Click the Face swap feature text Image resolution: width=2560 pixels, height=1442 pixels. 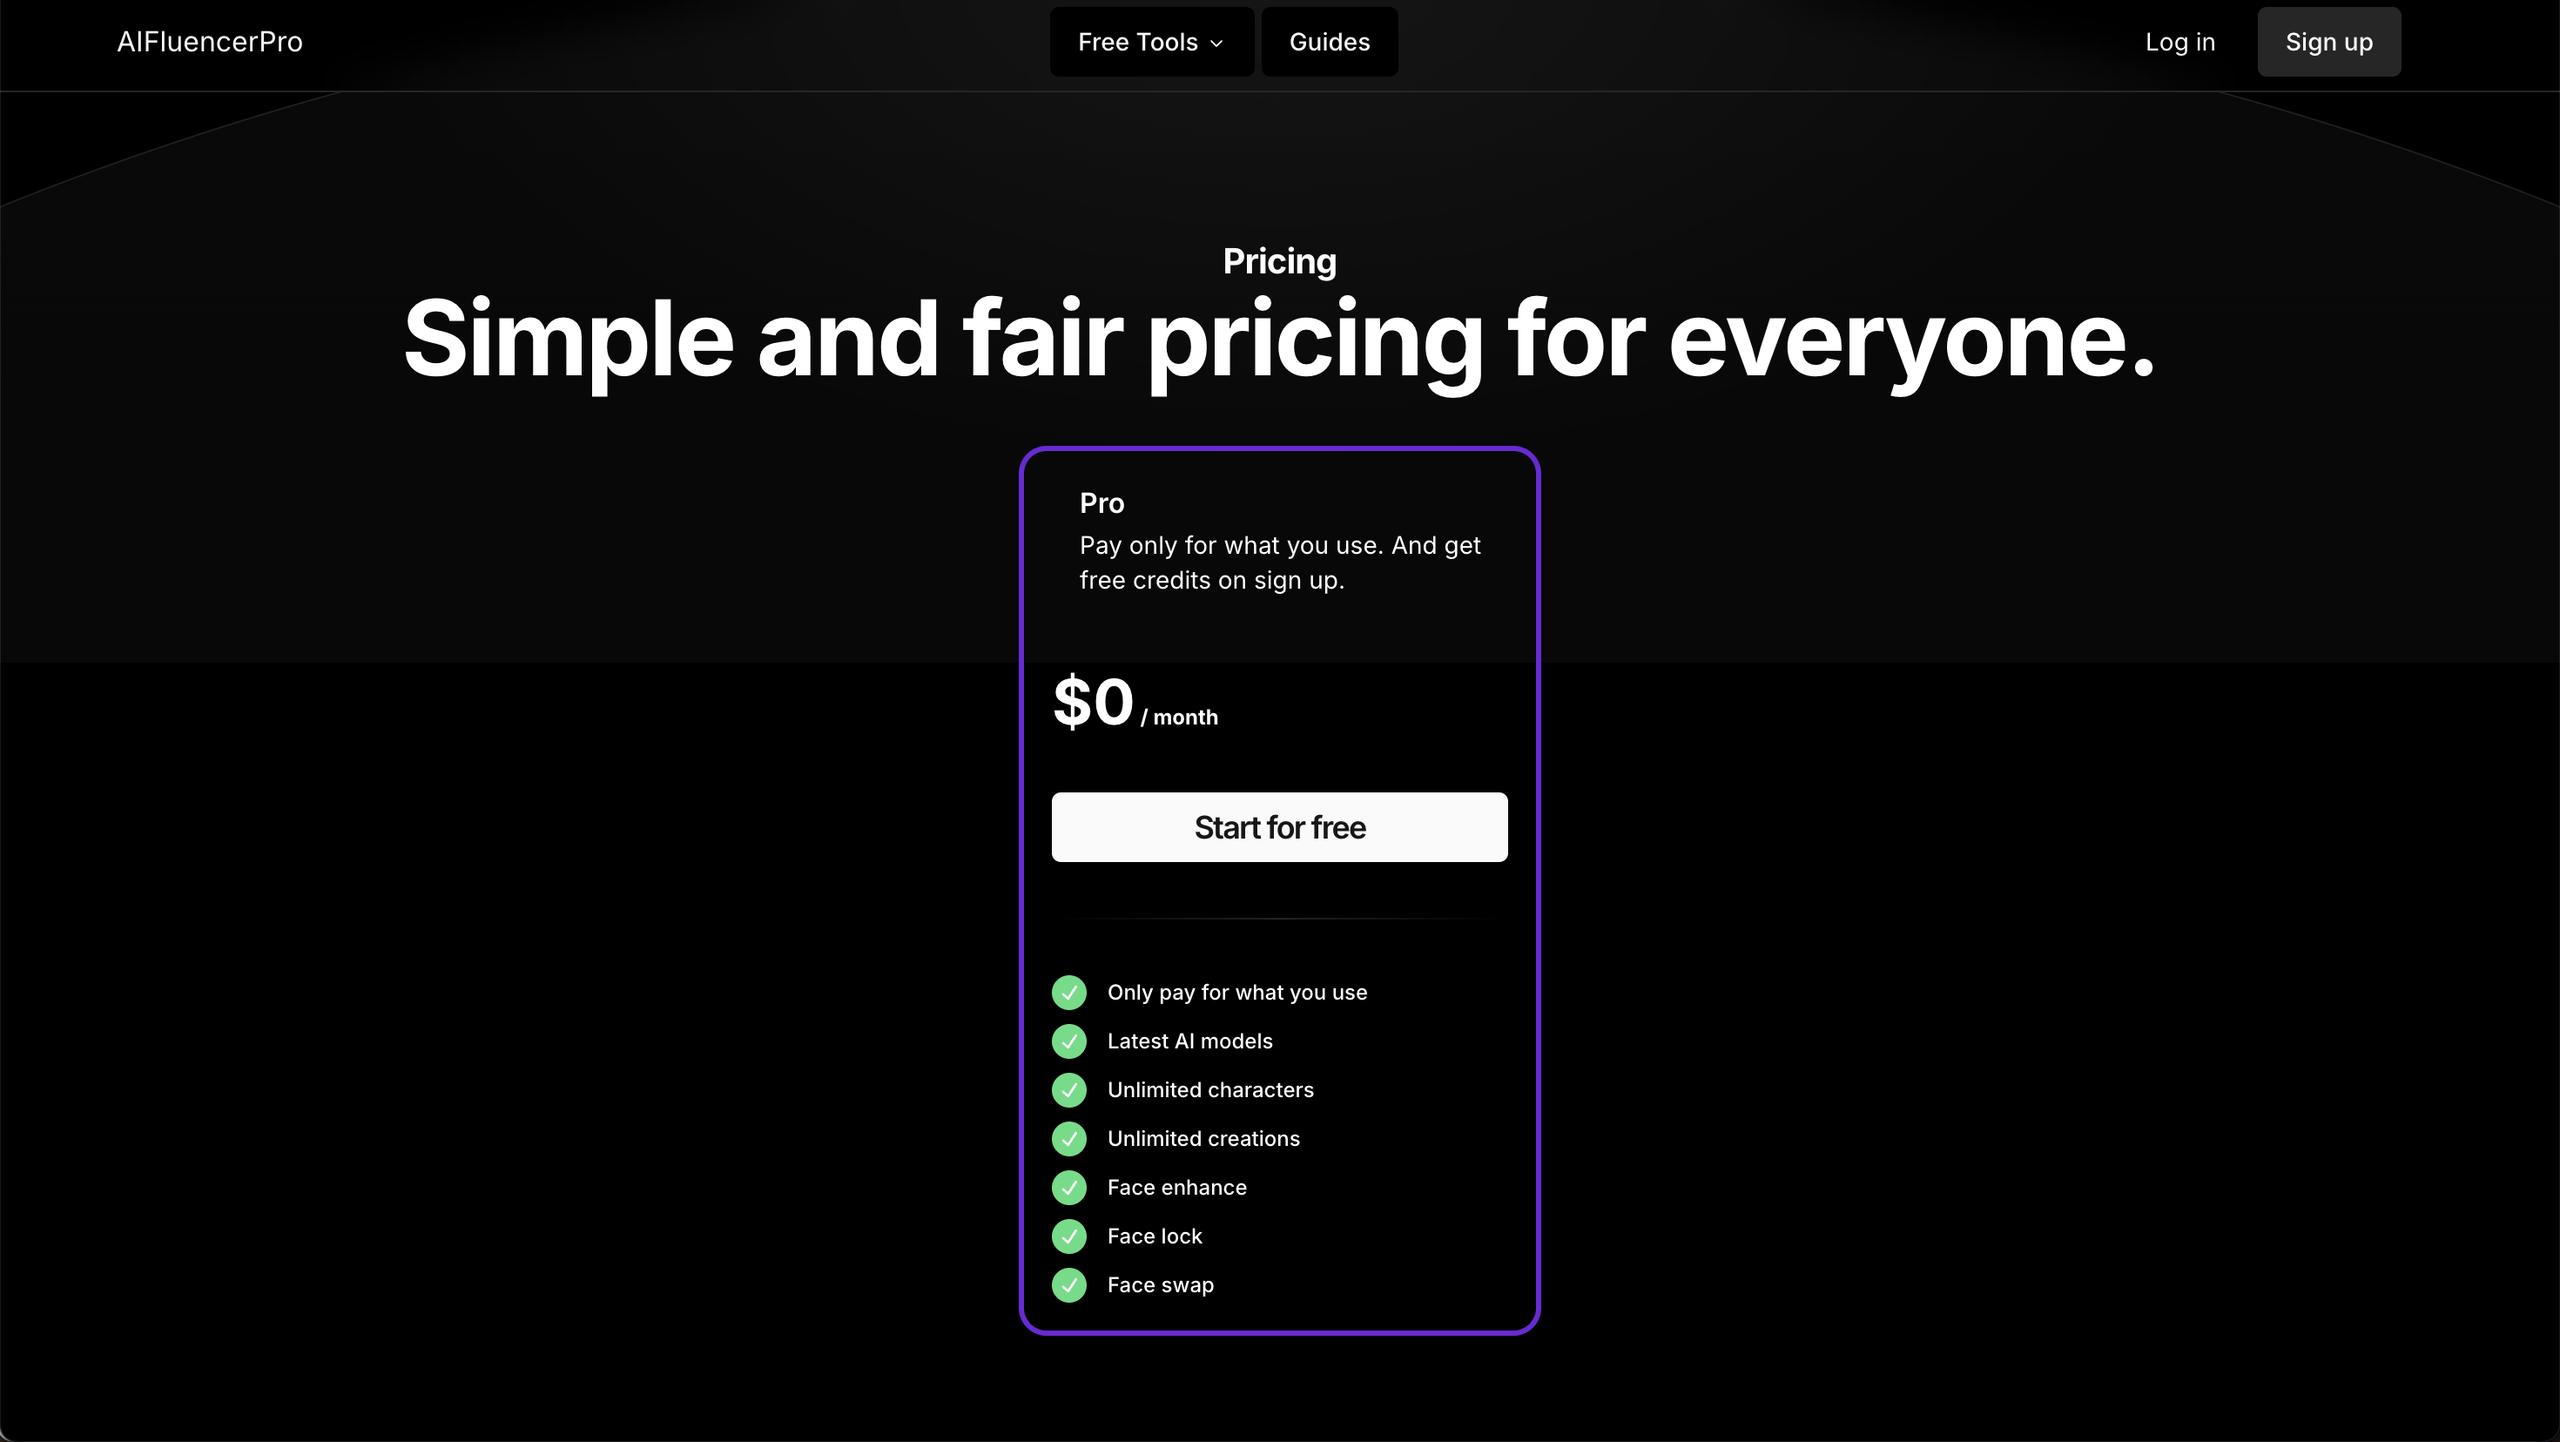(x=1160, y=1285)
